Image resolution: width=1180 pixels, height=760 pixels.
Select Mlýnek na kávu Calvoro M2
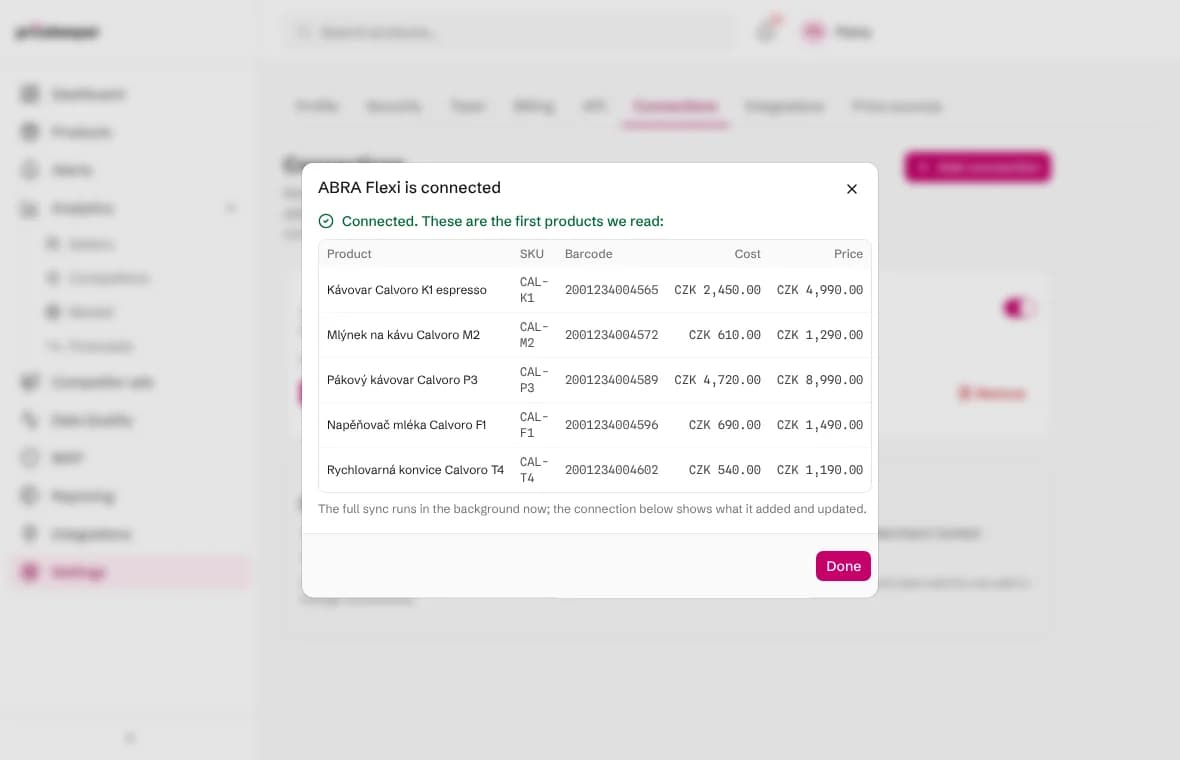click(x=403, y=335)
